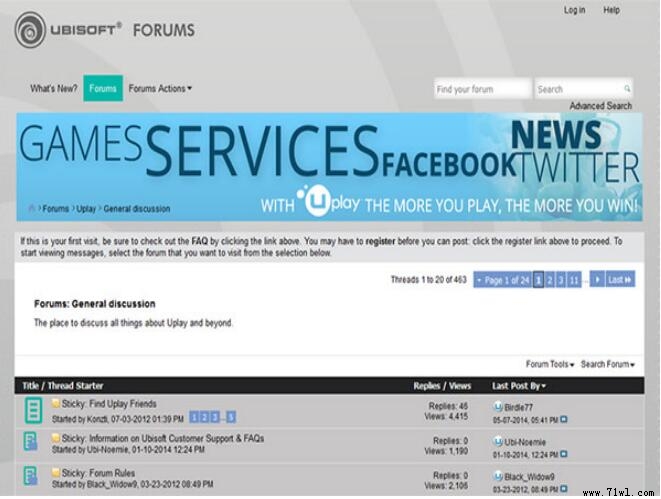Click sticky folder icon beside Information on Ubisoft
The height and width of the screenshot is (499, 661).
click(56, 438)
